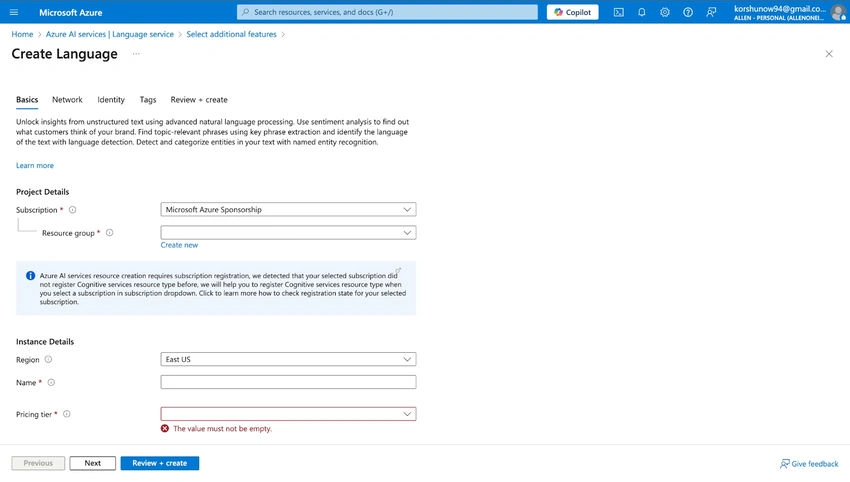Open the notifications bell
850x482 pixels.
click(642, 12)
